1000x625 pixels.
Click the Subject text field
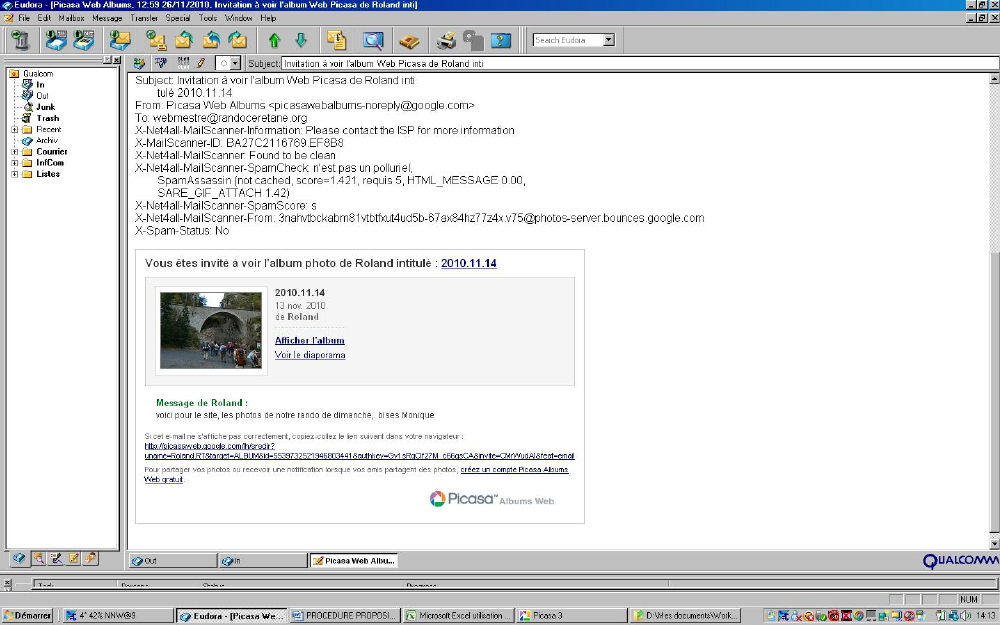(640, 63)
